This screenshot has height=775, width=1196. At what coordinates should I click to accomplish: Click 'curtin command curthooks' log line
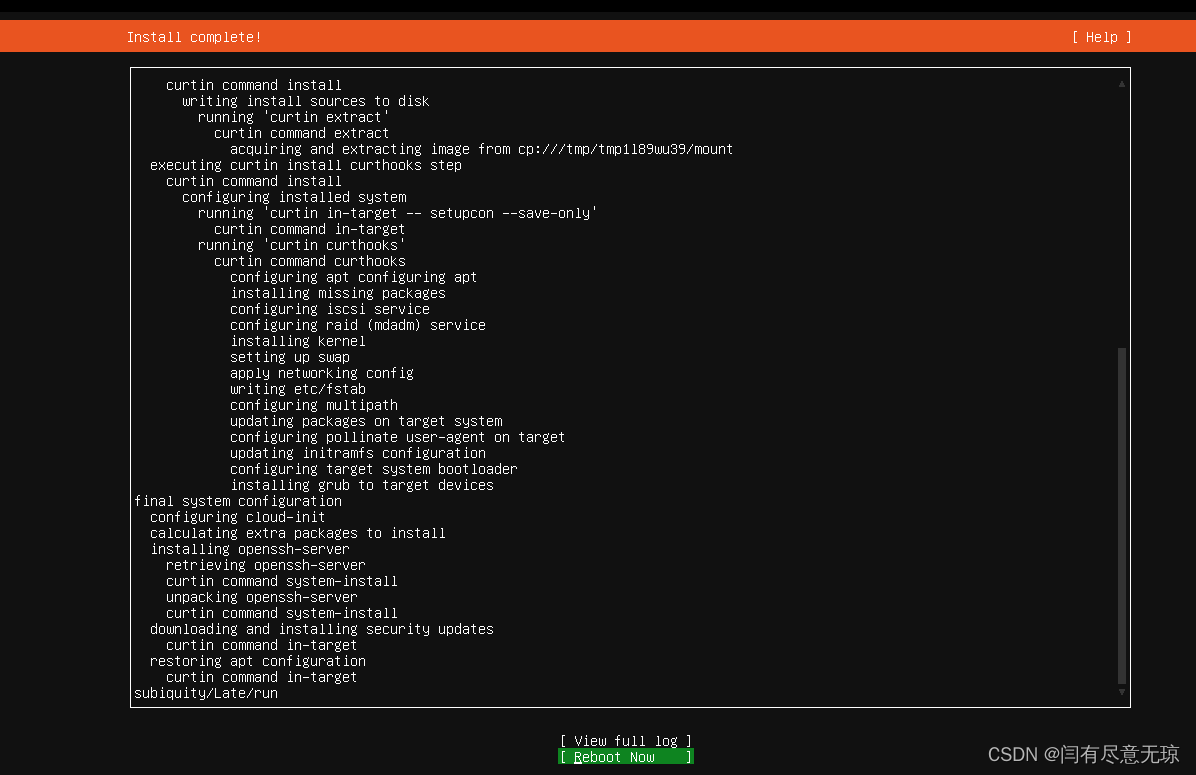tap(310, 260)
